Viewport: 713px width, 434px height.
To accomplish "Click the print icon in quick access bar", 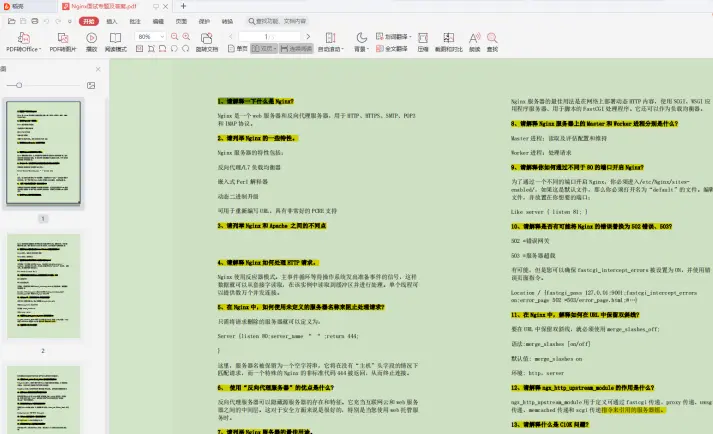I will click(x=35, y=21).
